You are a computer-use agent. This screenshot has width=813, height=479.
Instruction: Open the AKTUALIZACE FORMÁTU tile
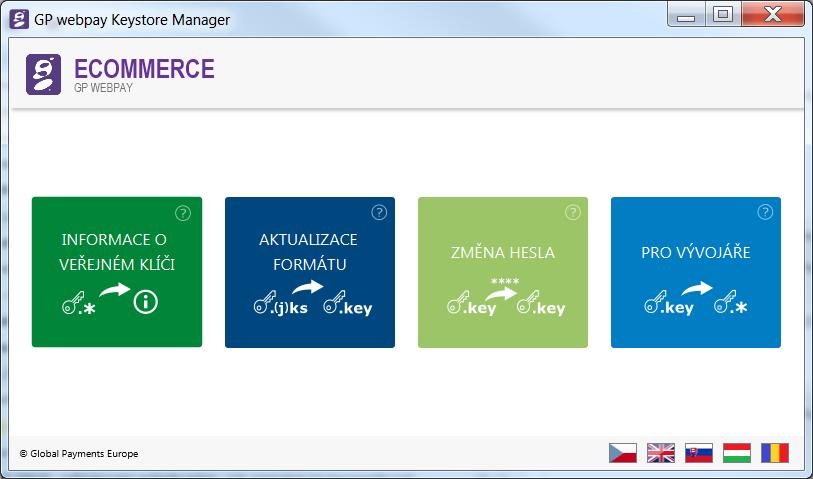(310, 272)
